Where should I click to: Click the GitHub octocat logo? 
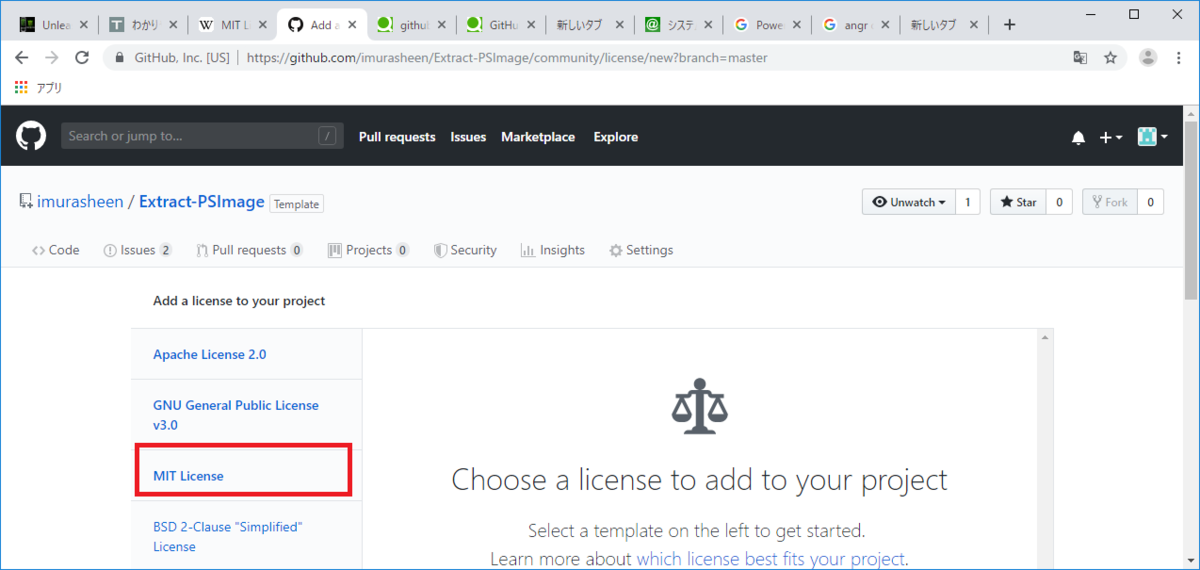(31, 136)
